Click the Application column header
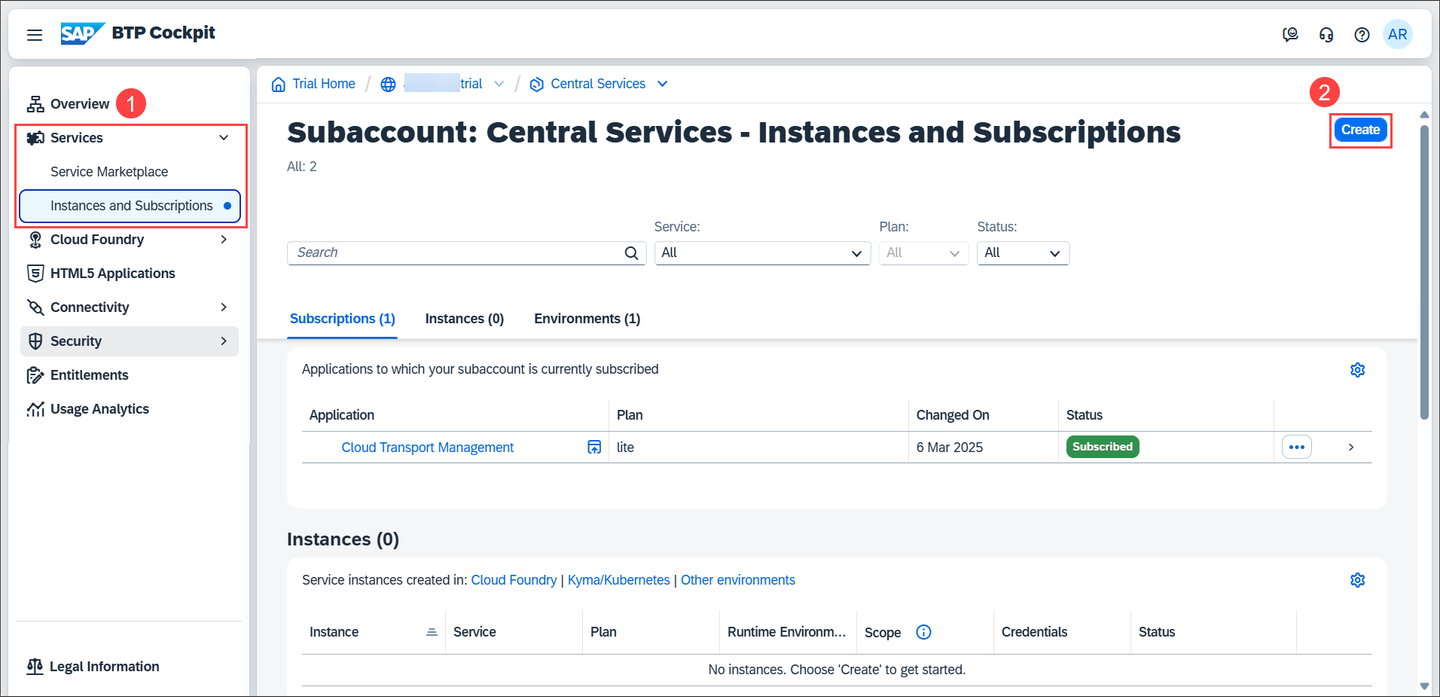Image resolution: width=1440 pixels, height=697 pixels. click(342, 415)
